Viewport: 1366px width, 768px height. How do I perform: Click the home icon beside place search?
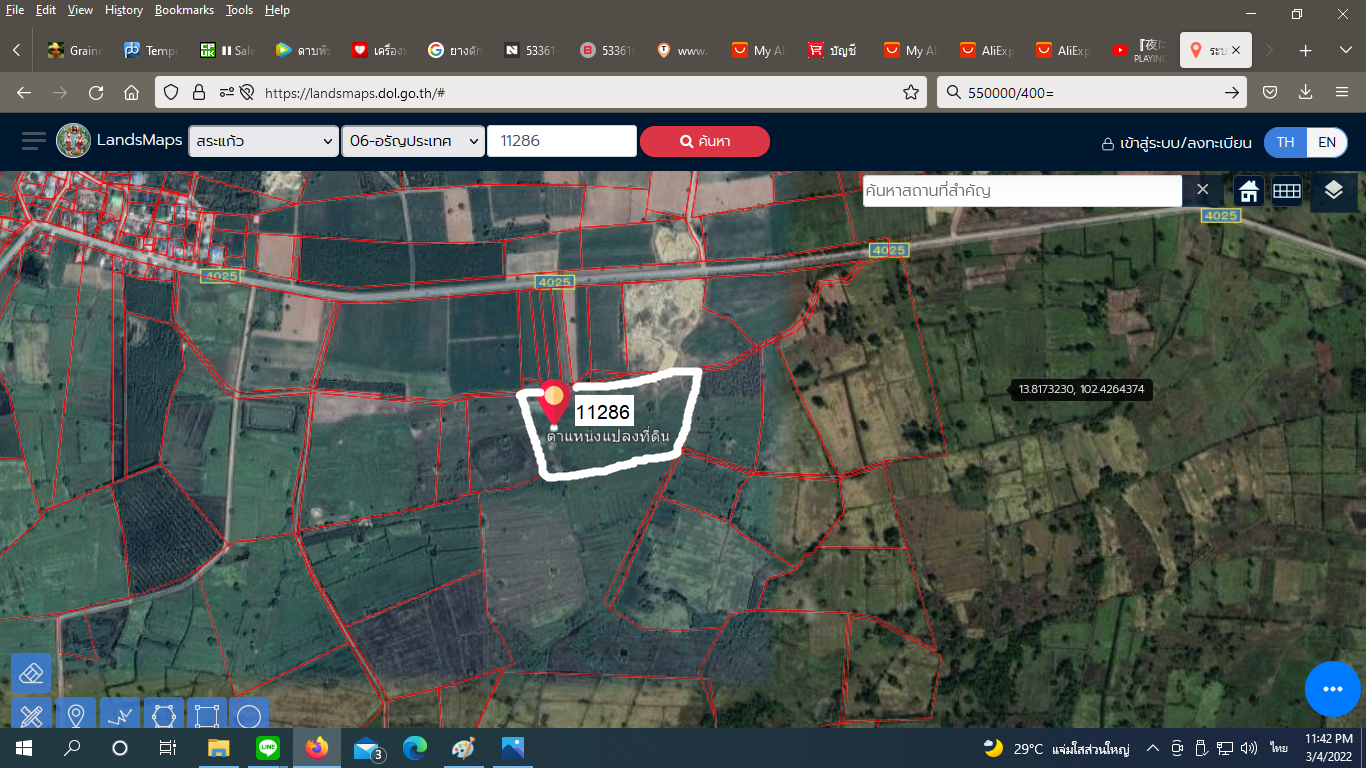1248,191
